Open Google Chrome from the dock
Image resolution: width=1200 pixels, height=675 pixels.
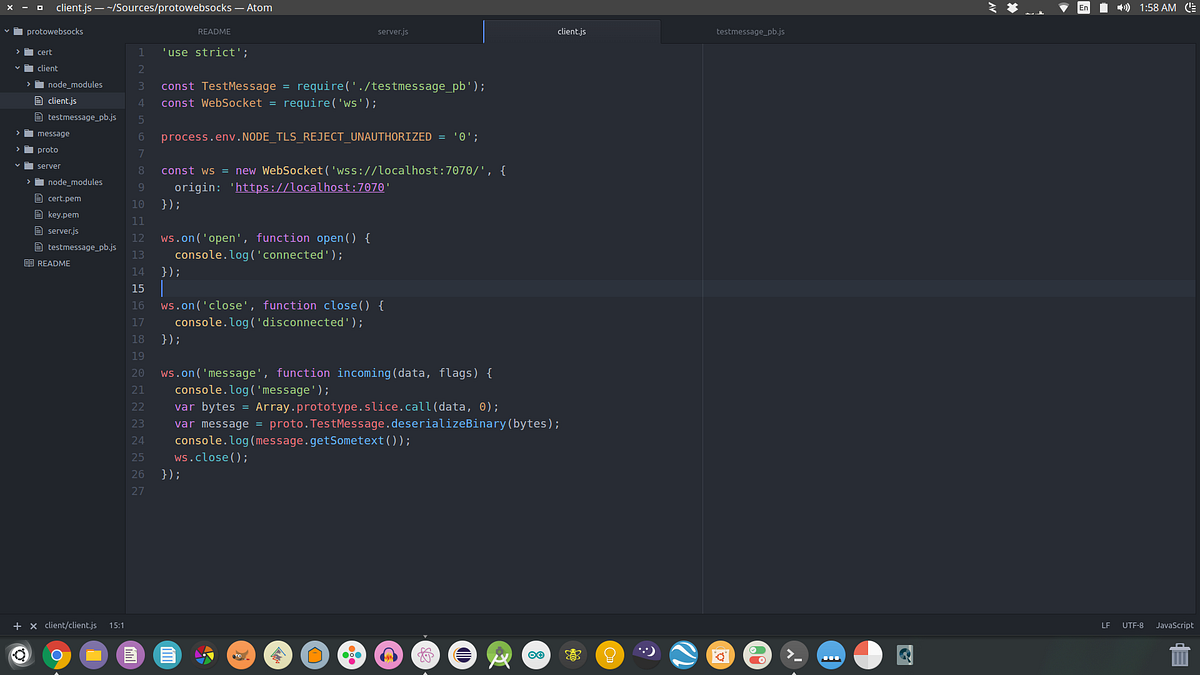57,655
